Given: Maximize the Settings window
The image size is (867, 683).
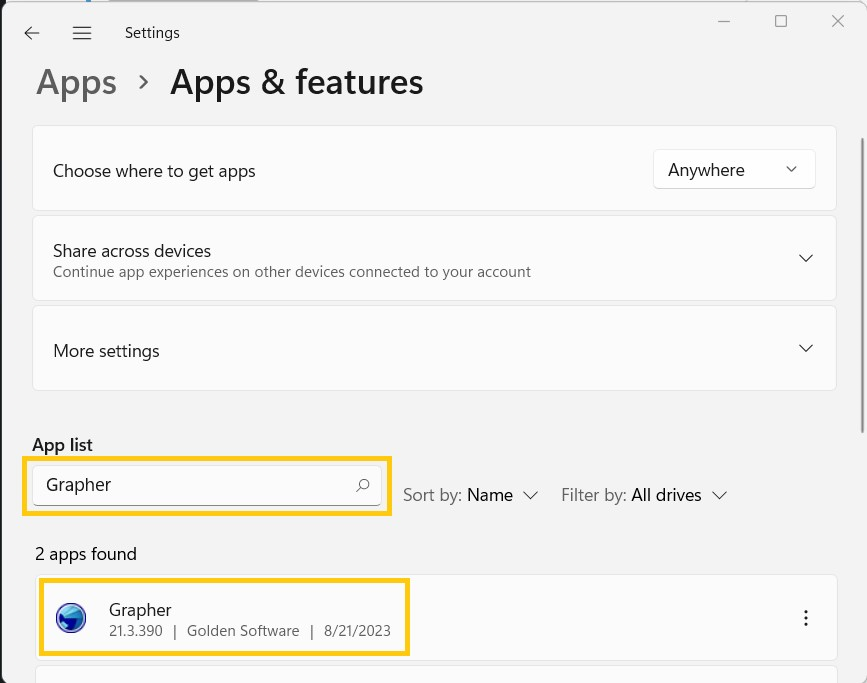Looking at the screenshot, I should pos(781,22).
